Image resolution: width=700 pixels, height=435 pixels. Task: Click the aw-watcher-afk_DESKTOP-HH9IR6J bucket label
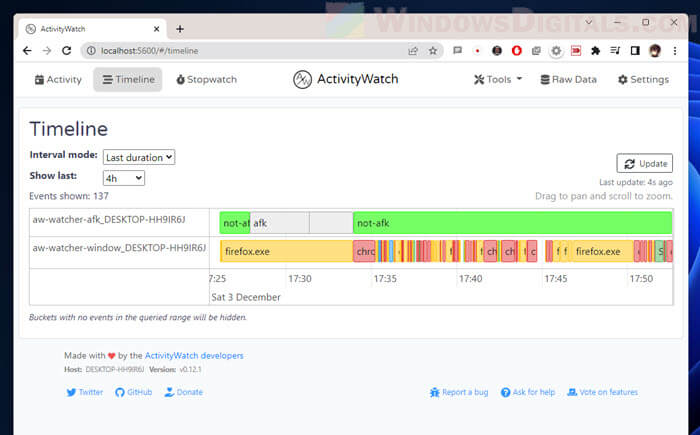pyautogui.click(x=109, y=219)
